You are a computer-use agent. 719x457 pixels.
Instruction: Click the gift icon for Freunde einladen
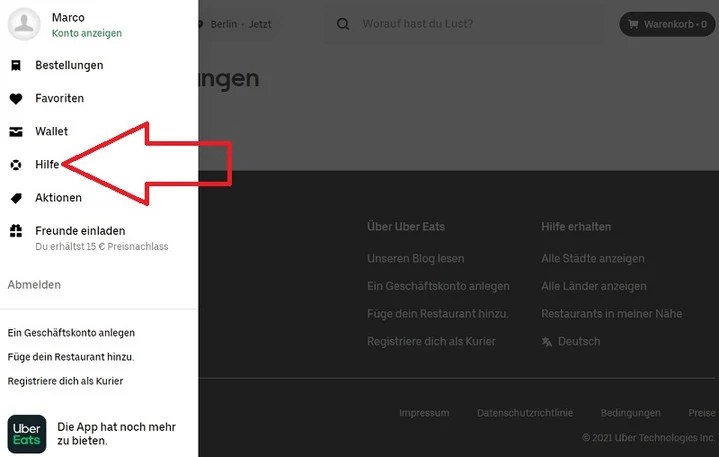[16, 231]
